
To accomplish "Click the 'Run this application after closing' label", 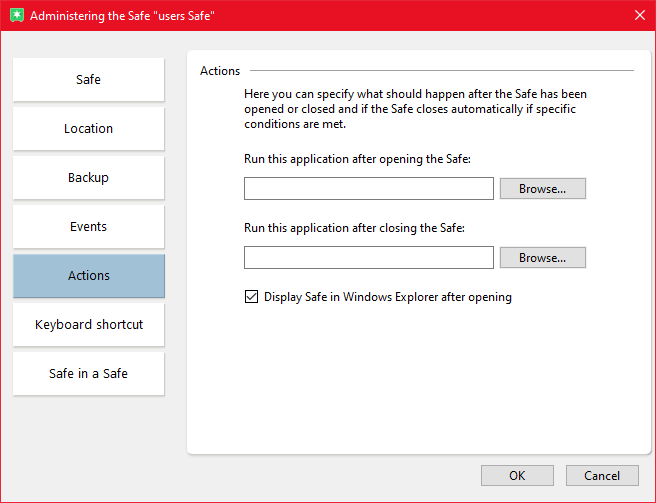I will tap(355, 228).
